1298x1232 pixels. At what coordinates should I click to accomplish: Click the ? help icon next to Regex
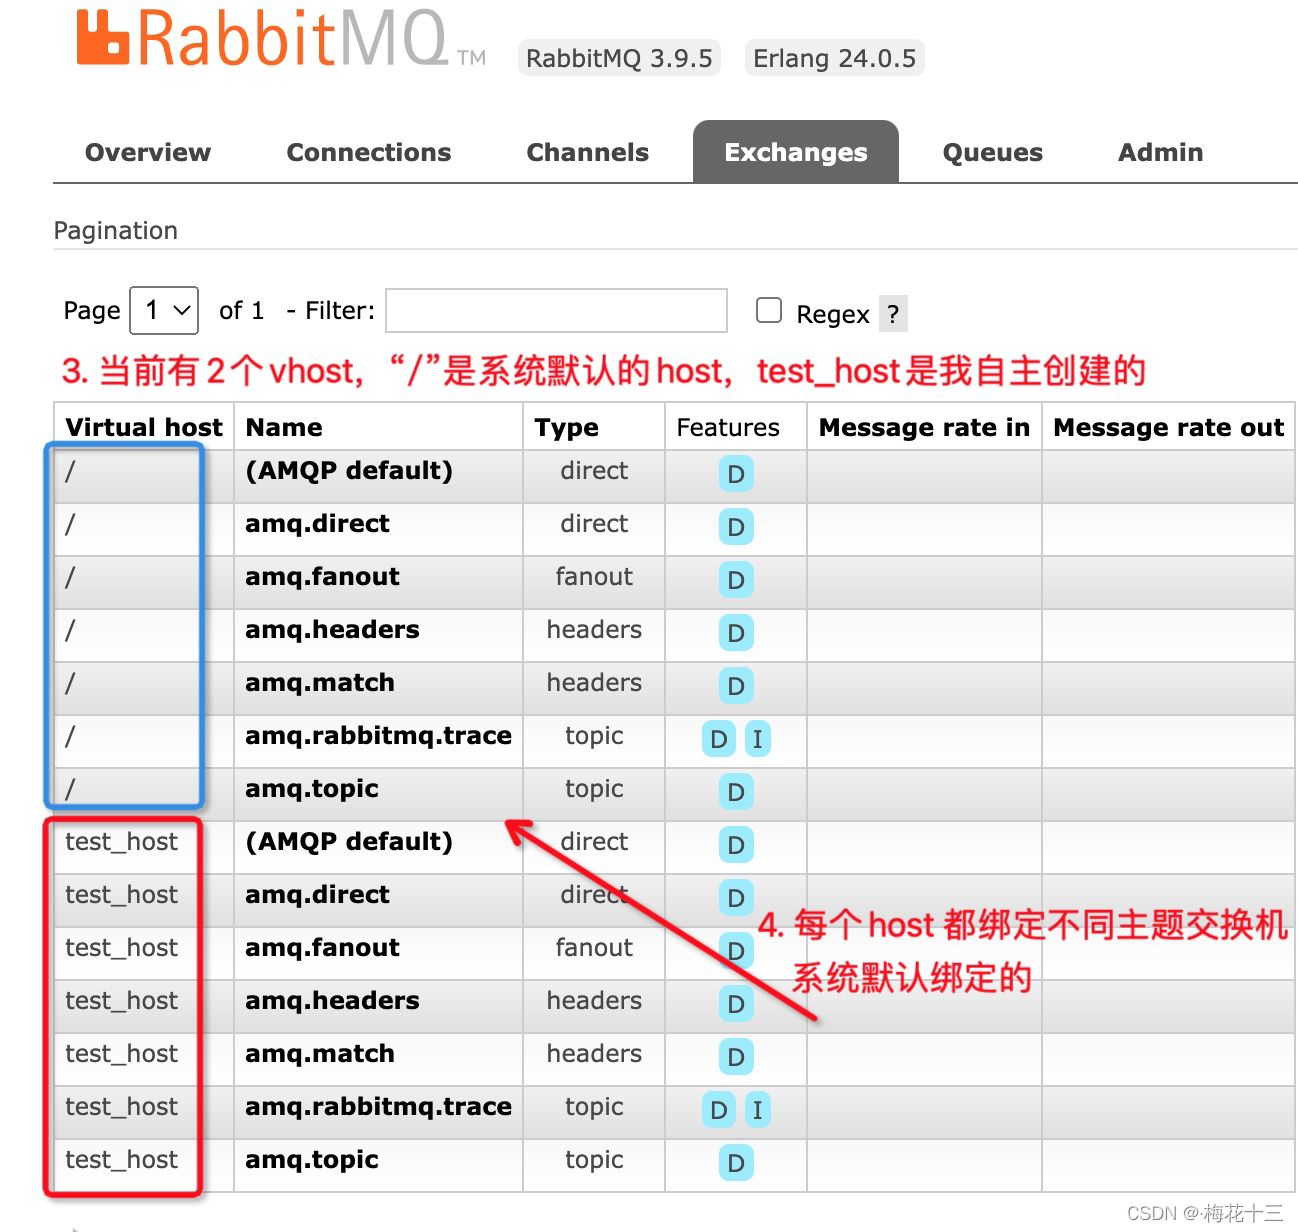click(x=893, y=314)
